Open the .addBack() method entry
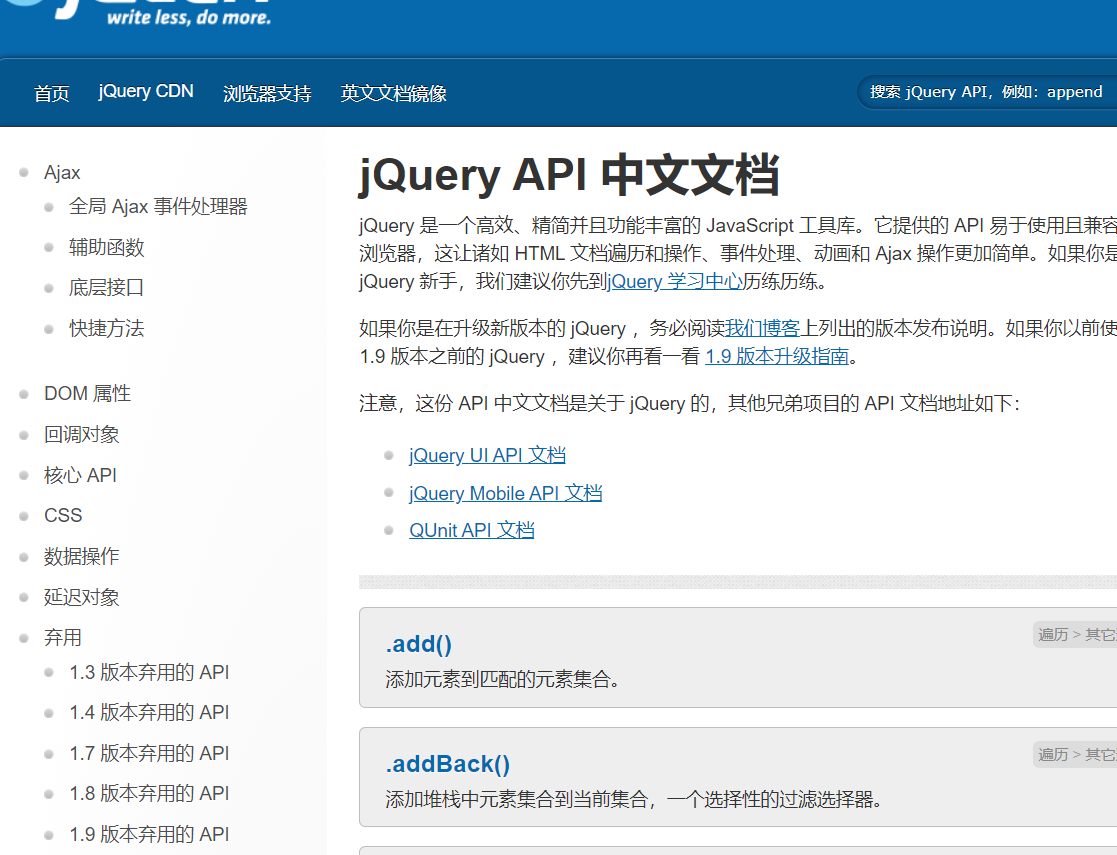Image resolution: width=1117 pixels, height=855 pixels. tap(448, 764)
